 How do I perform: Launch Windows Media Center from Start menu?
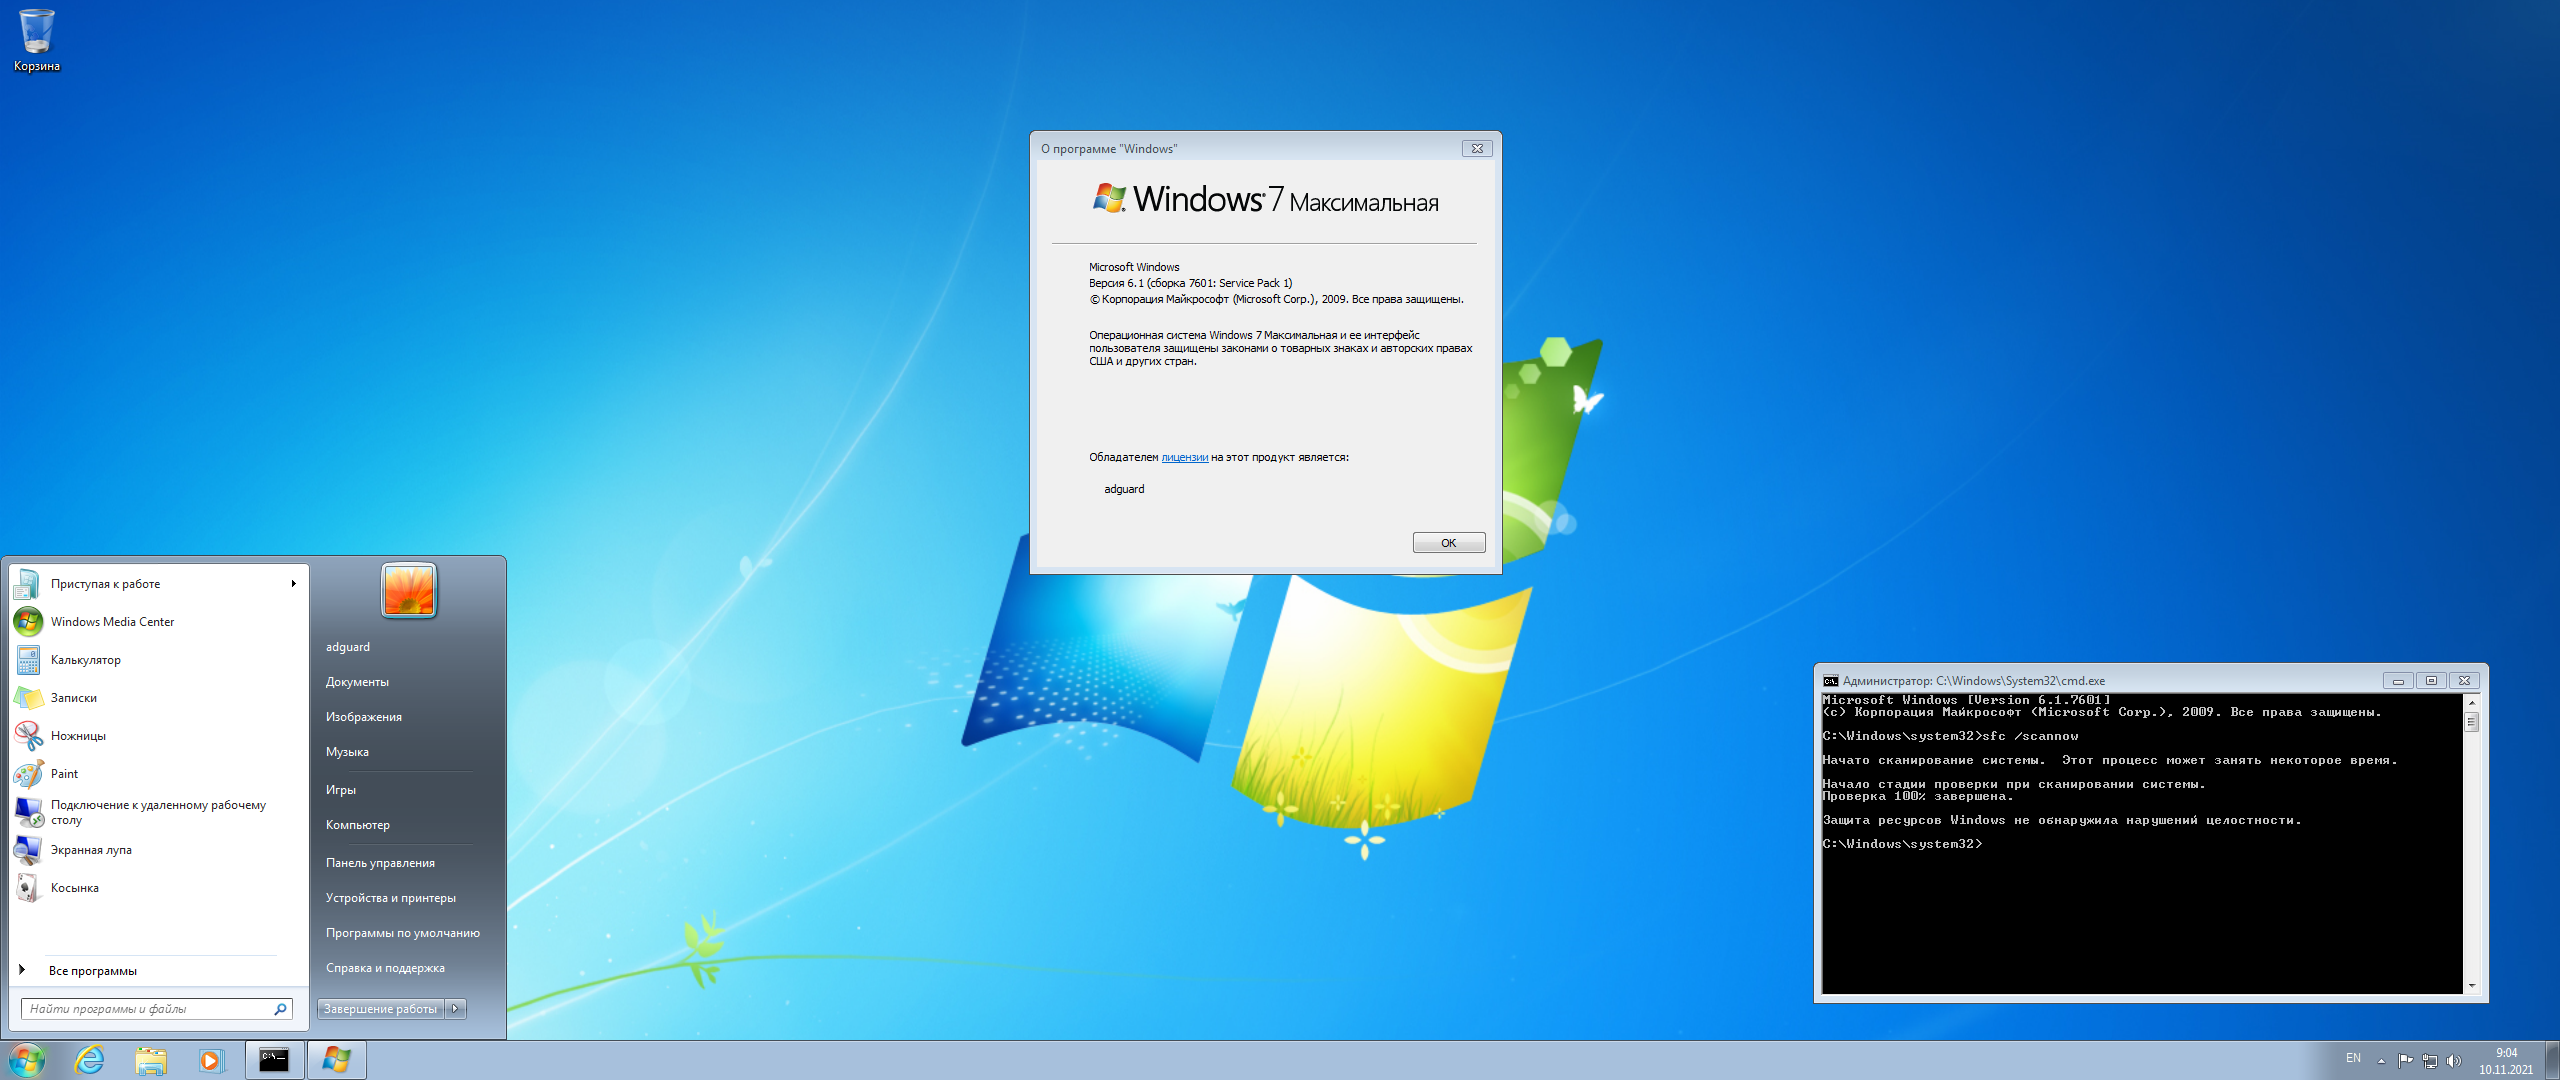coord(156,622)
